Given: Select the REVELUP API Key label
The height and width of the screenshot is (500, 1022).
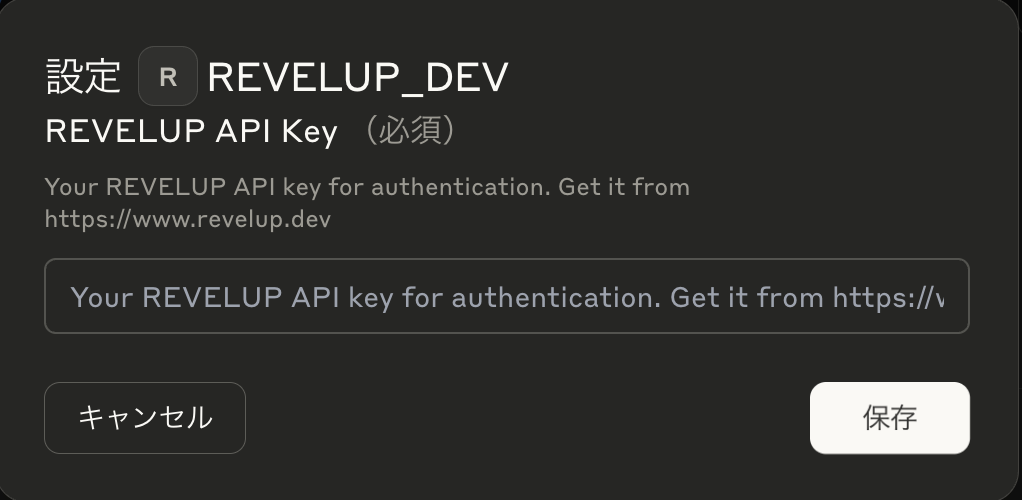Looking at the screenshot, I should coord(192,131).
